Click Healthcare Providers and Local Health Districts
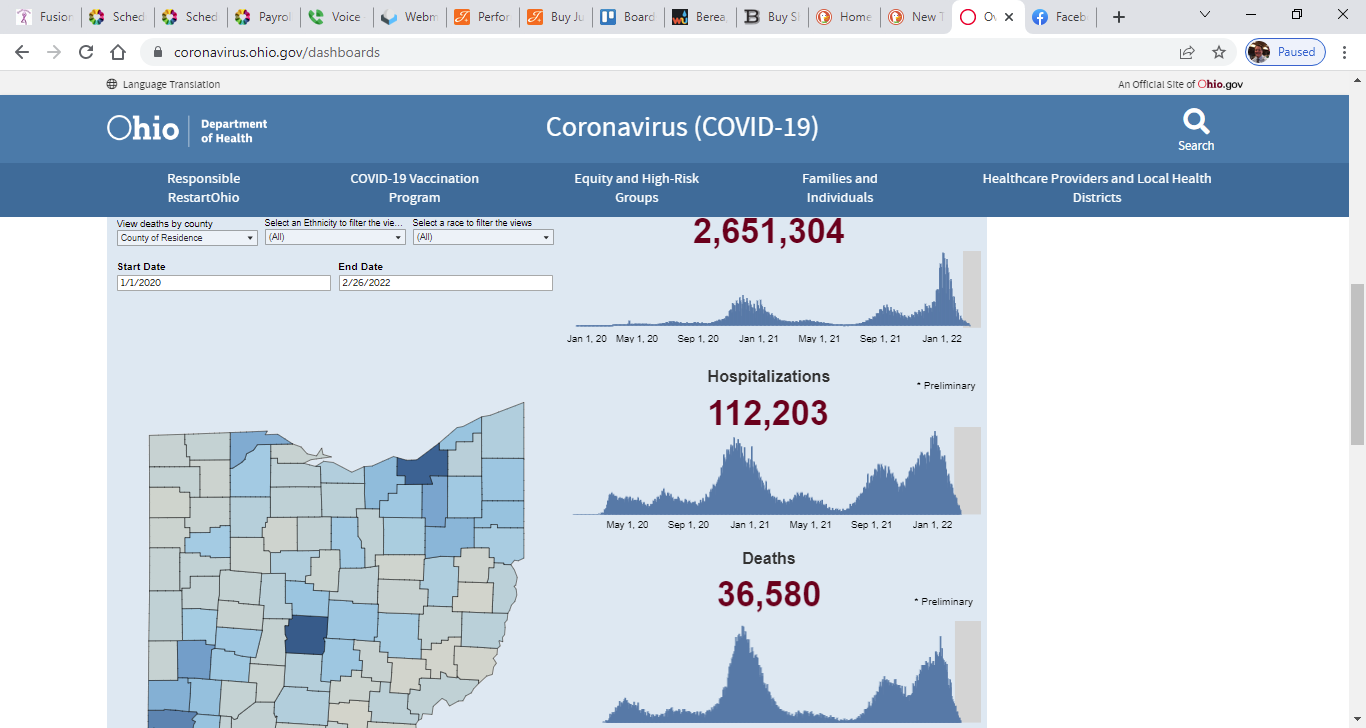Image resolution: width=1366 pixels, height=728 pixels. click(x=1096, y=188)
